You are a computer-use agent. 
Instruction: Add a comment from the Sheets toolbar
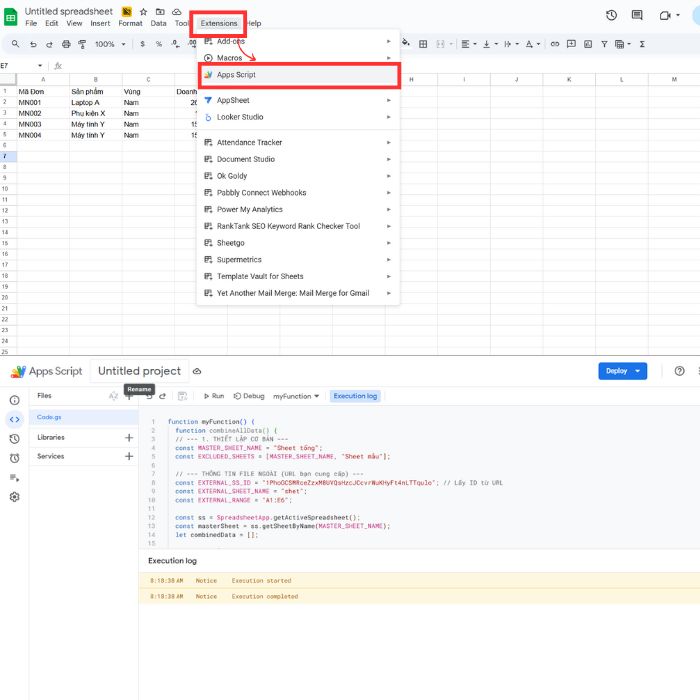click(x=571, y=44)
